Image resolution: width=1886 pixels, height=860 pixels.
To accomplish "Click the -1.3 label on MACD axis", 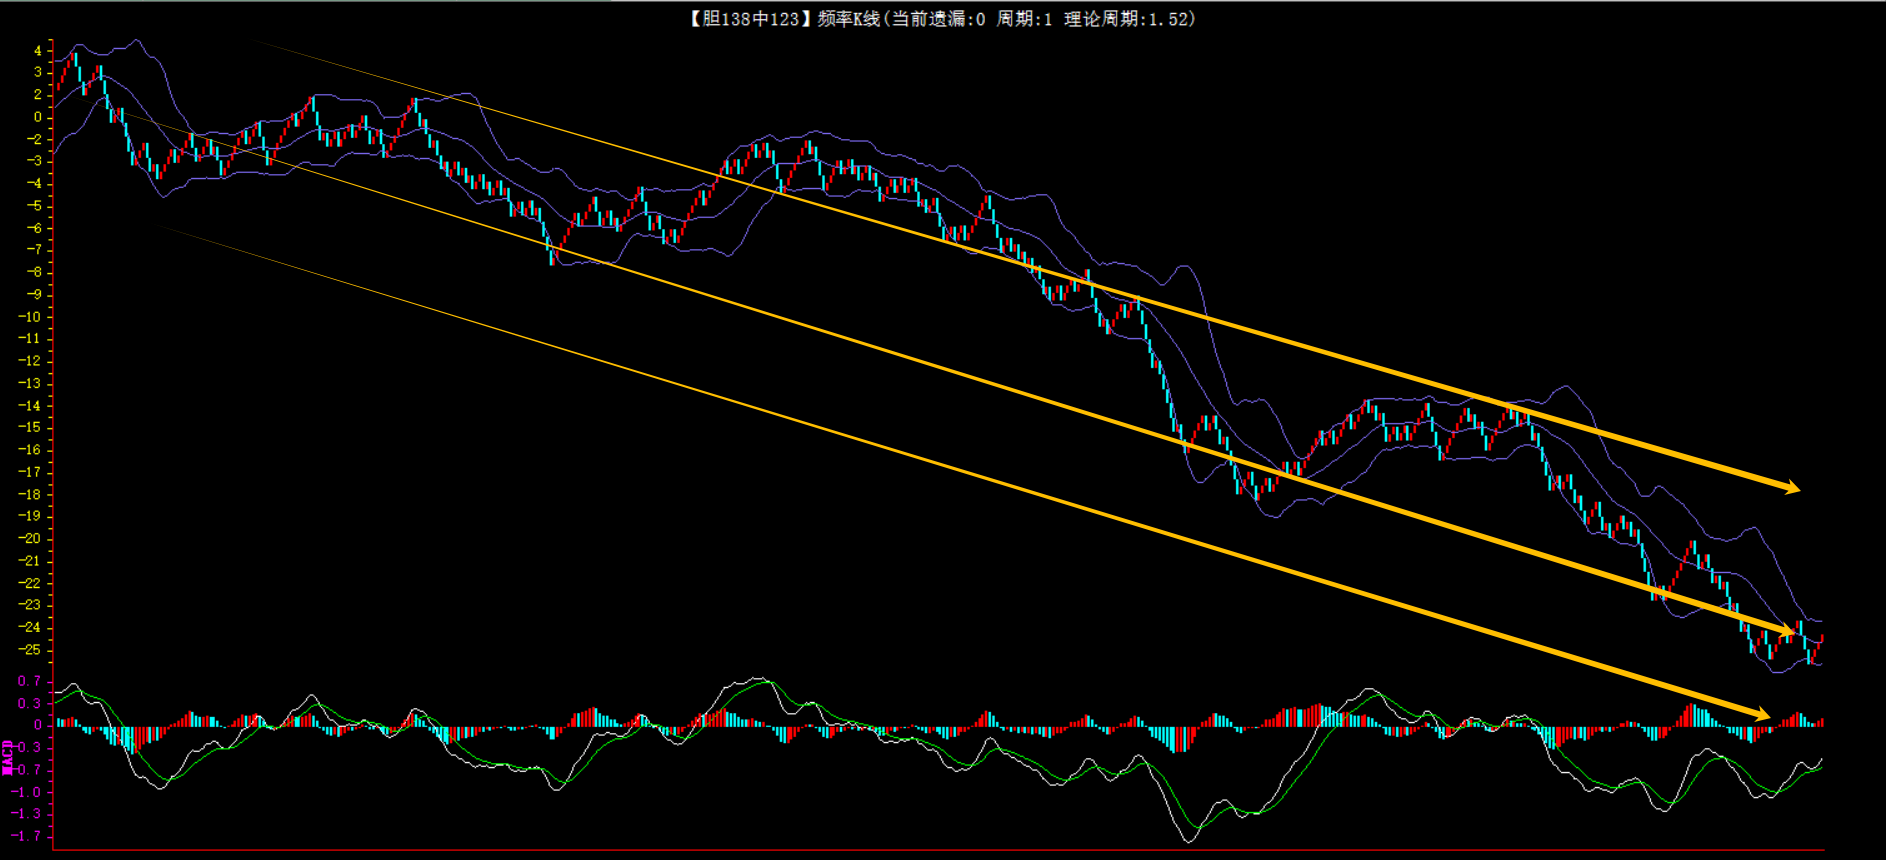I will pyautogui.click(x=28, y=814).
